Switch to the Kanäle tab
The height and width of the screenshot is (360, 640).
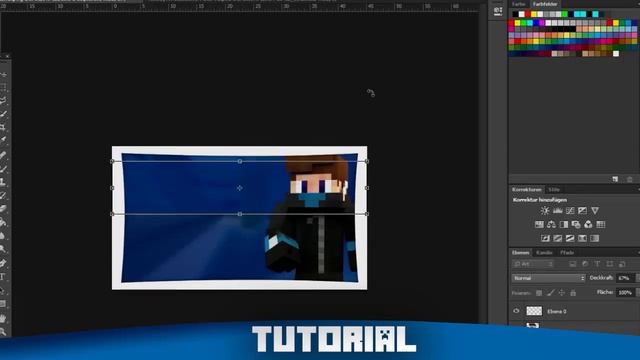point(544,253)
